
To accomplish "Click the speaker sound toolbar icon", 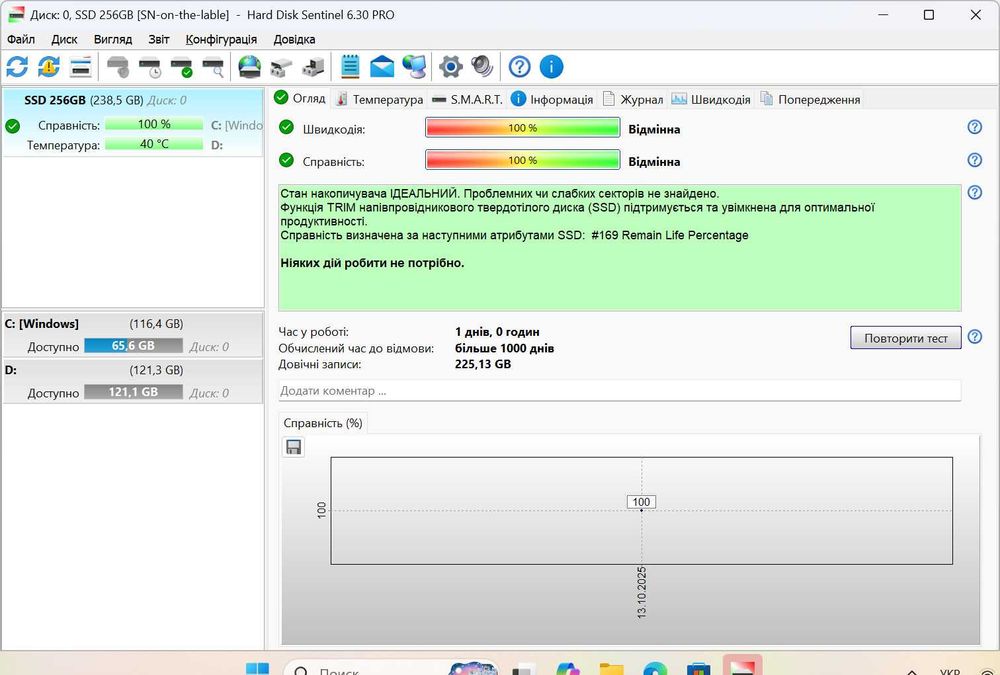I will [482, 66].
